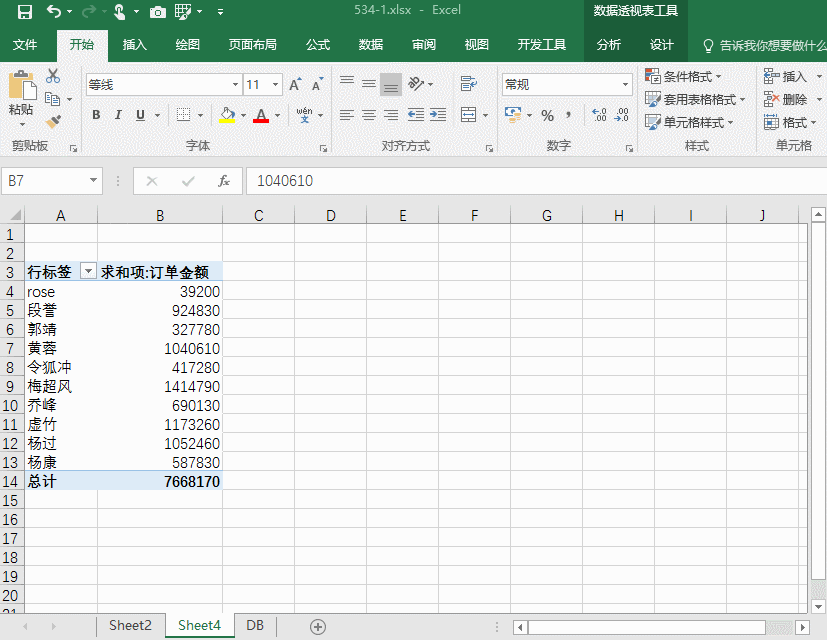Open the 条件格式 dropdown
This screenshot has width=827, height=640.
point(683,77)
